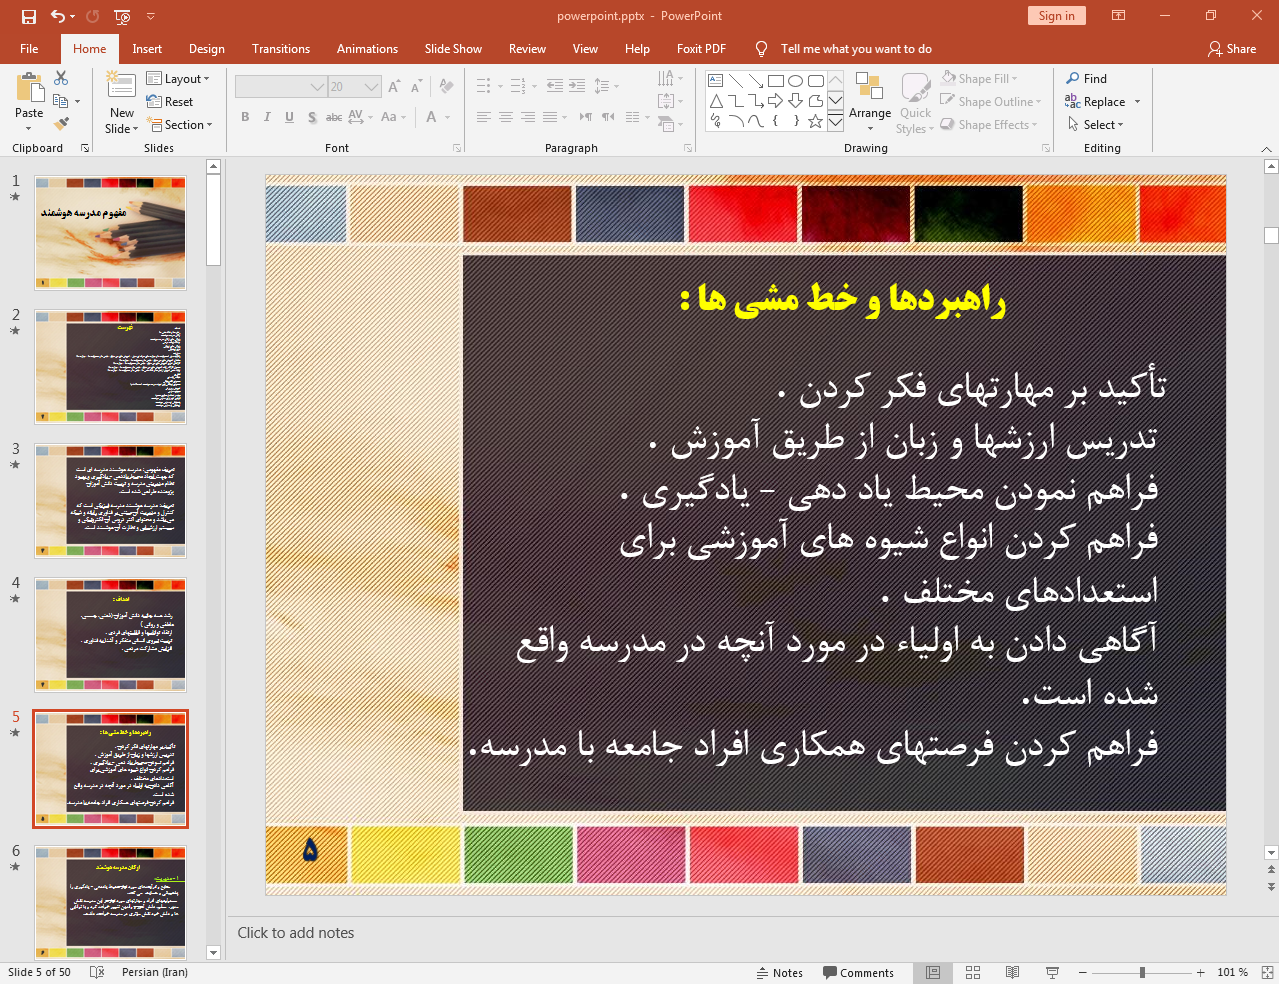Open Quick Styles gallery
The width and height of the screenshot is (1279, 984).
click(x=915, y=102)
